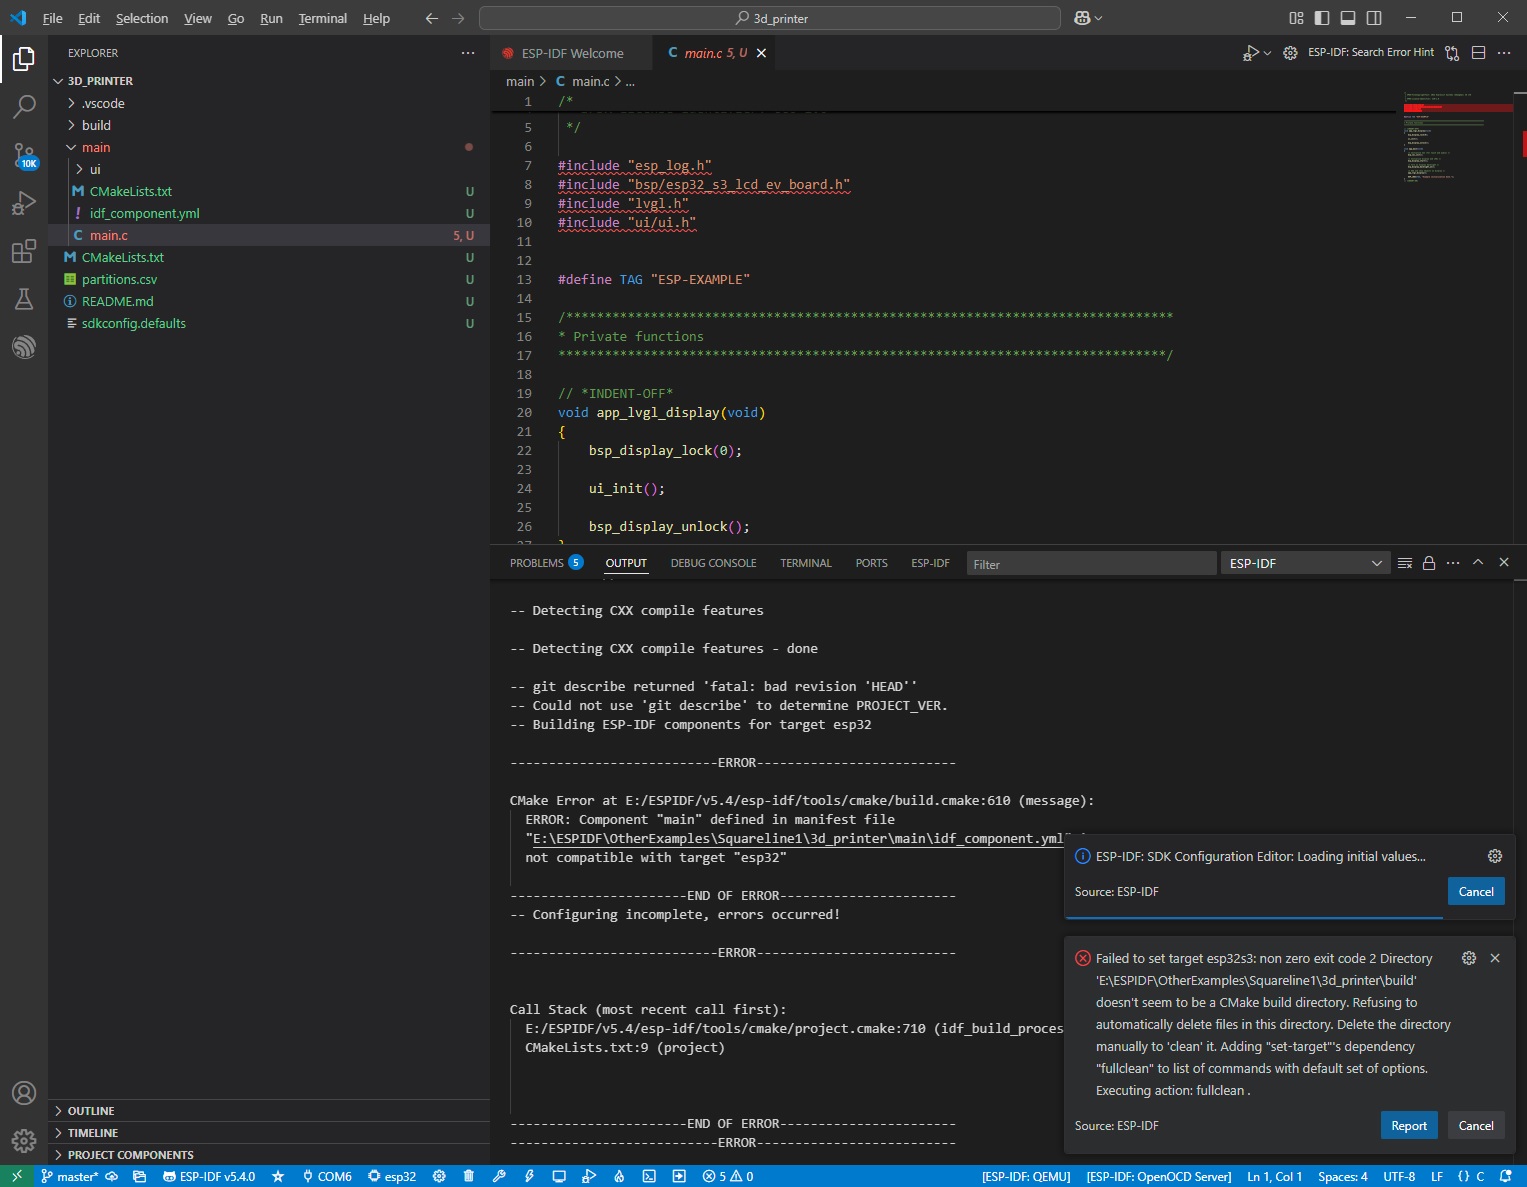This screenshot has width=1527, height=1187.
Task: Switch to the DEBUG CONSOLE tab
Action: click(713, 563)
